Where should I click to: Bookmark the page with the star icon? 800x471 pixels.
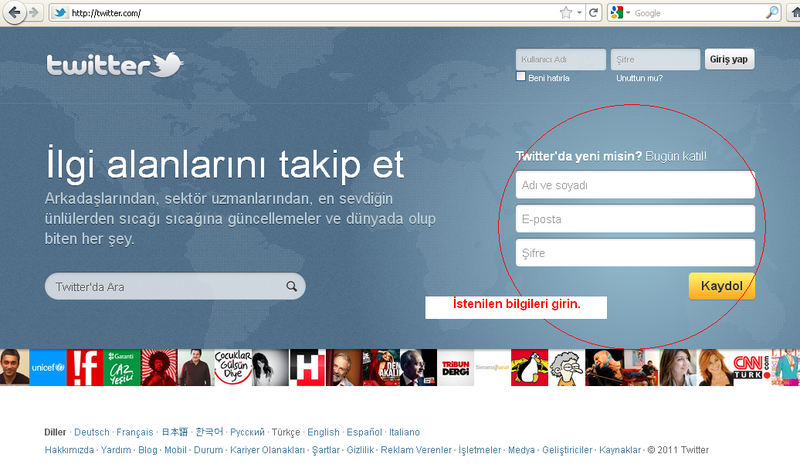[x=565, y=13]
